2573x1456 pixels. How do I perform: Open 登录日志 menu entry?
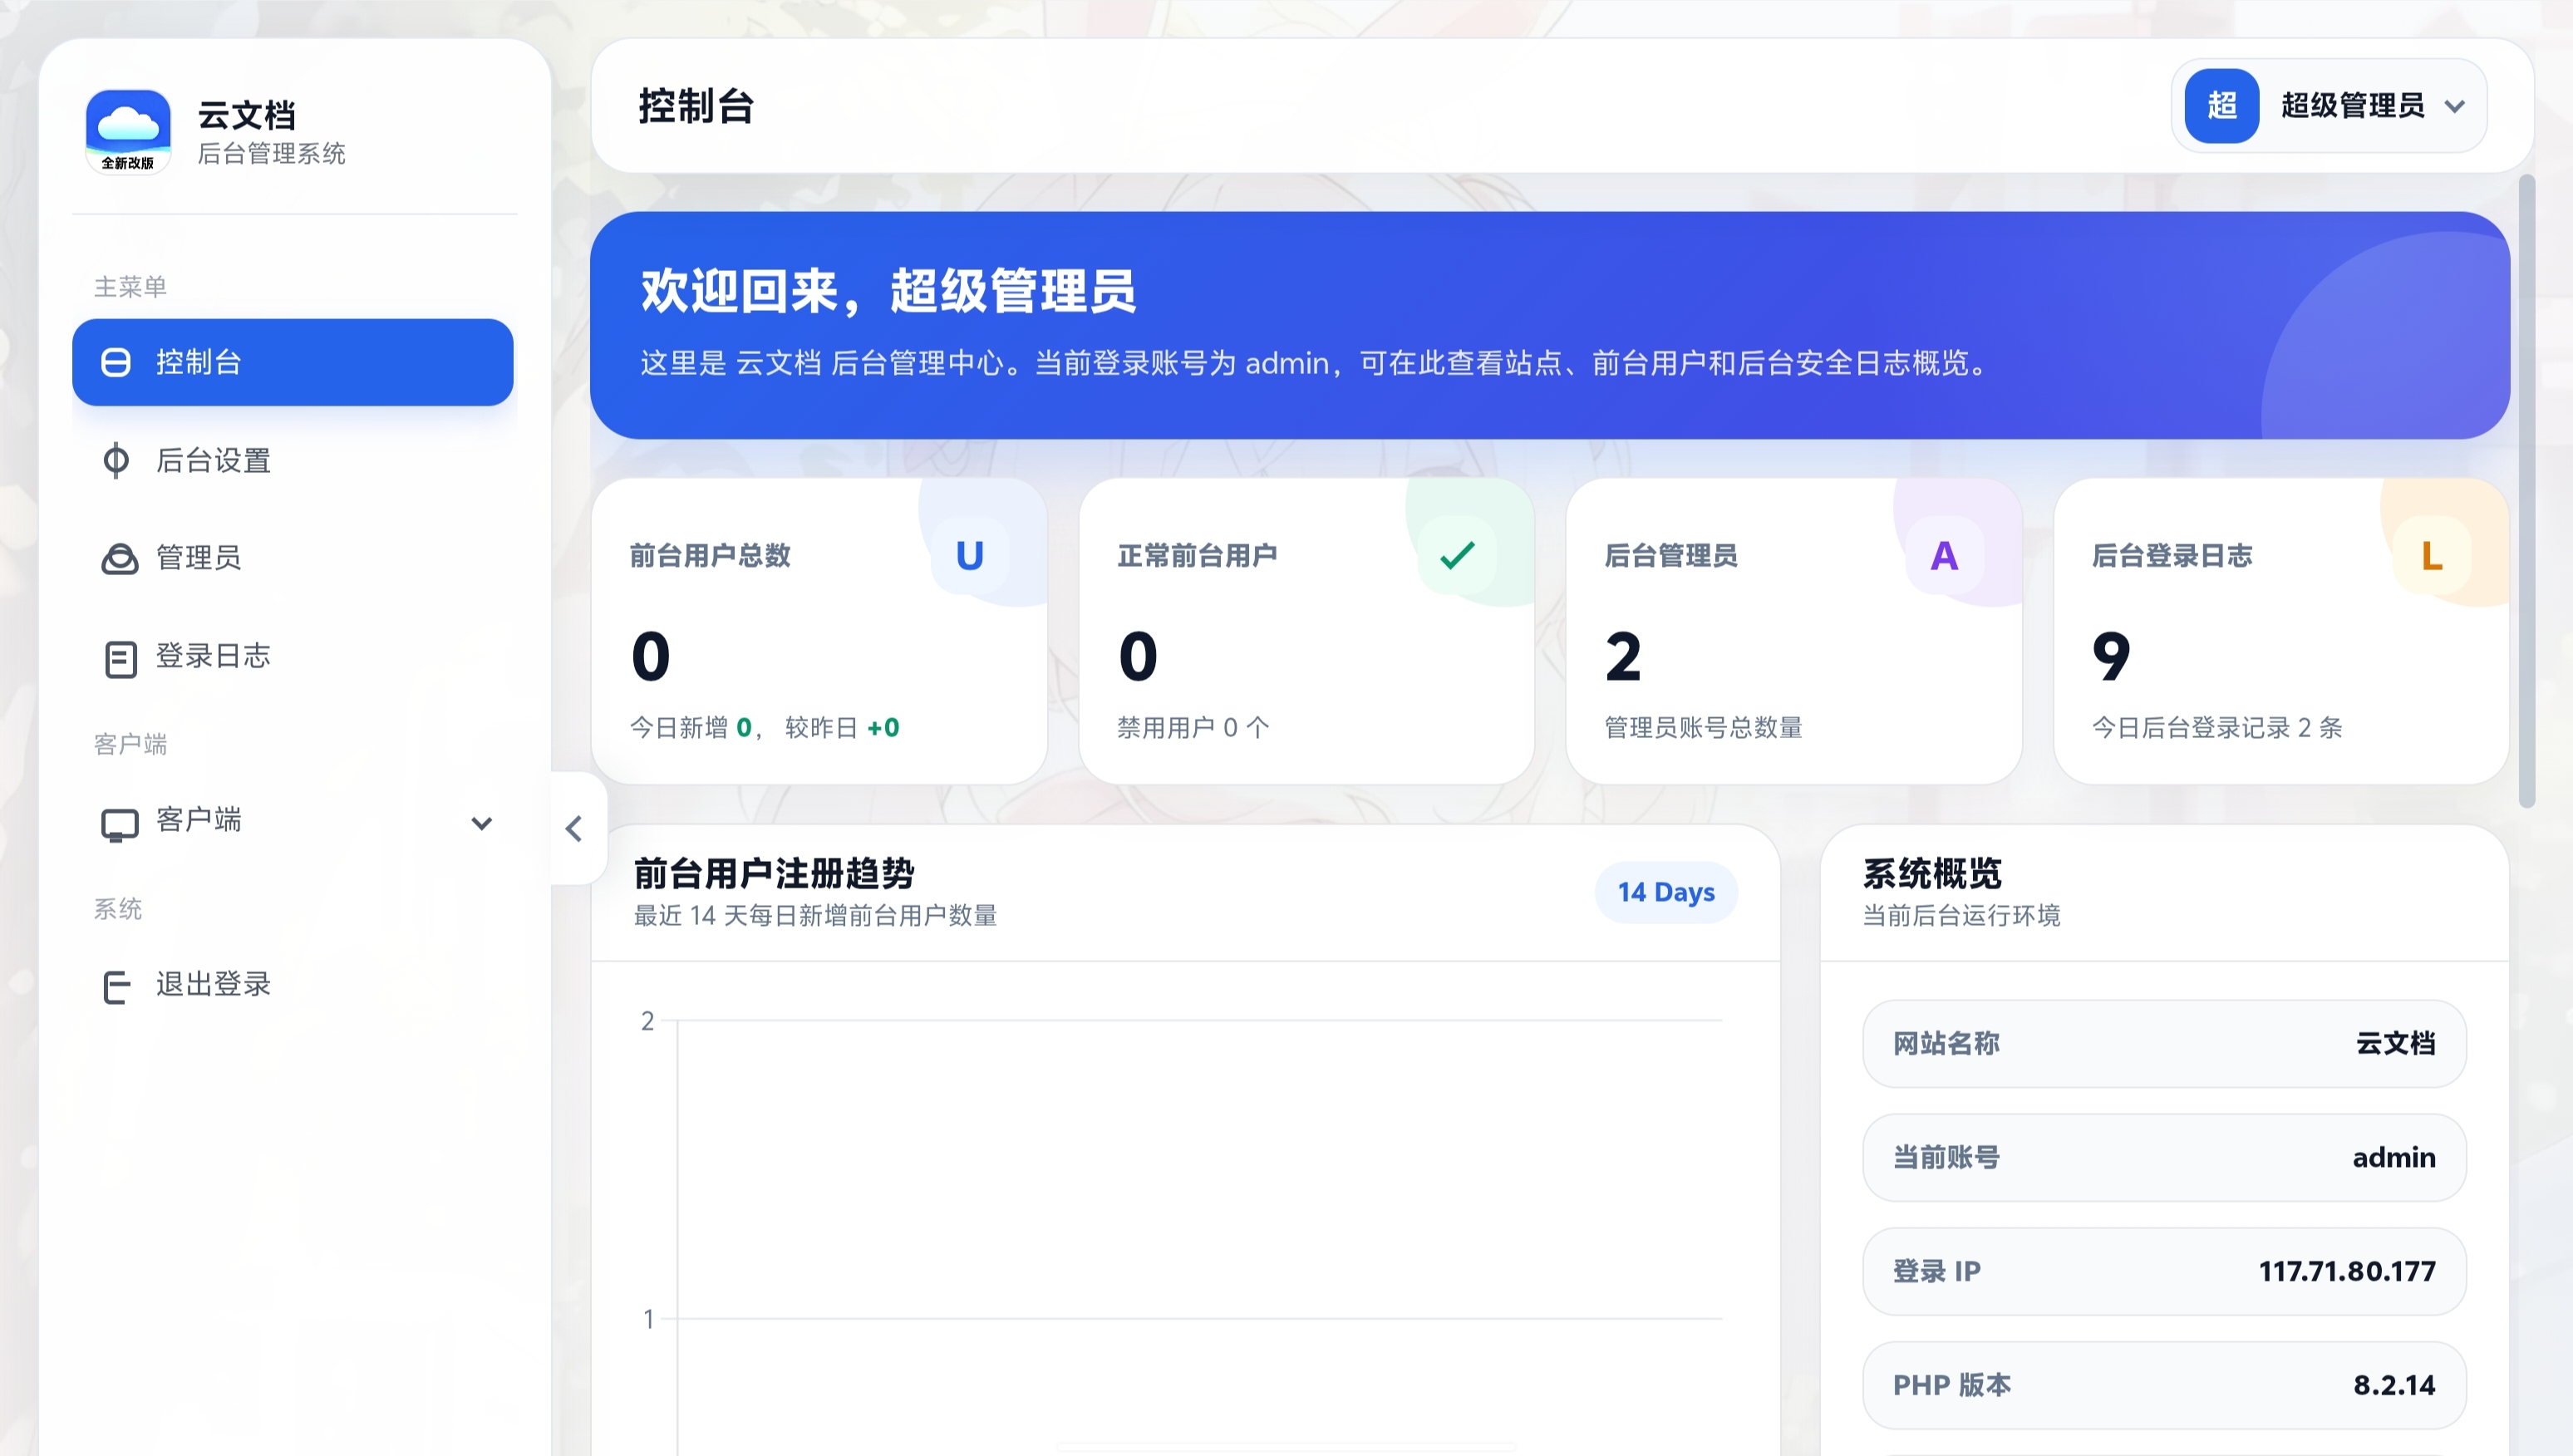(x=293, y=657)
